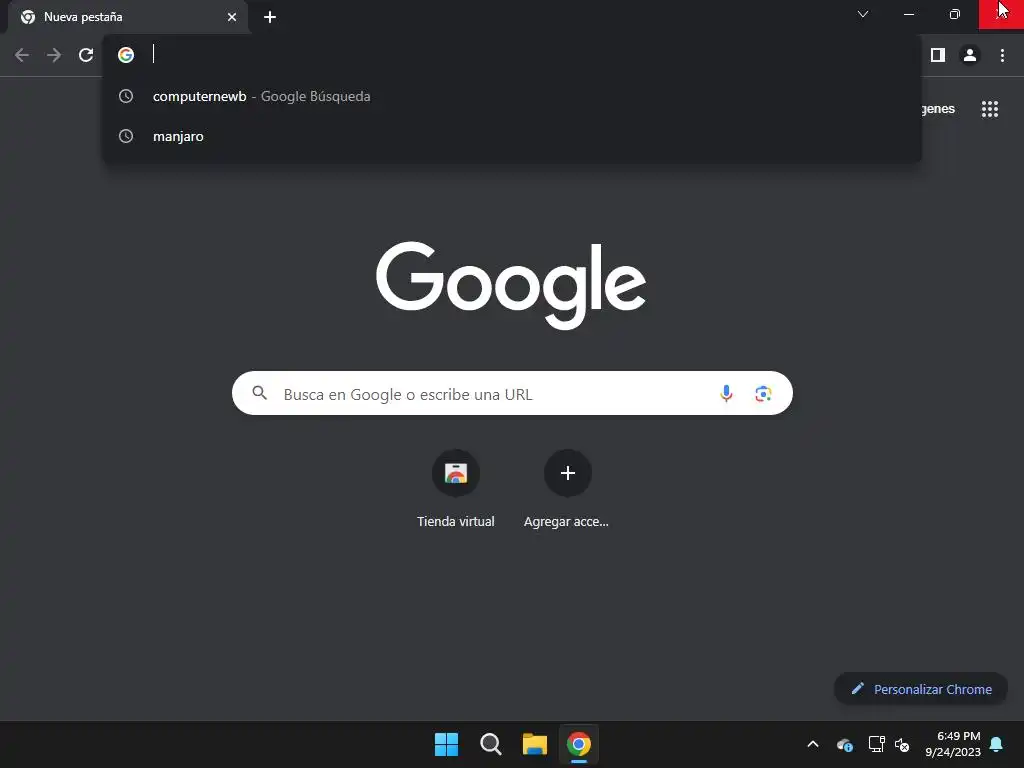Minimize the Chrome window
Screen dimensions: 1024x768
click(908, 14)
